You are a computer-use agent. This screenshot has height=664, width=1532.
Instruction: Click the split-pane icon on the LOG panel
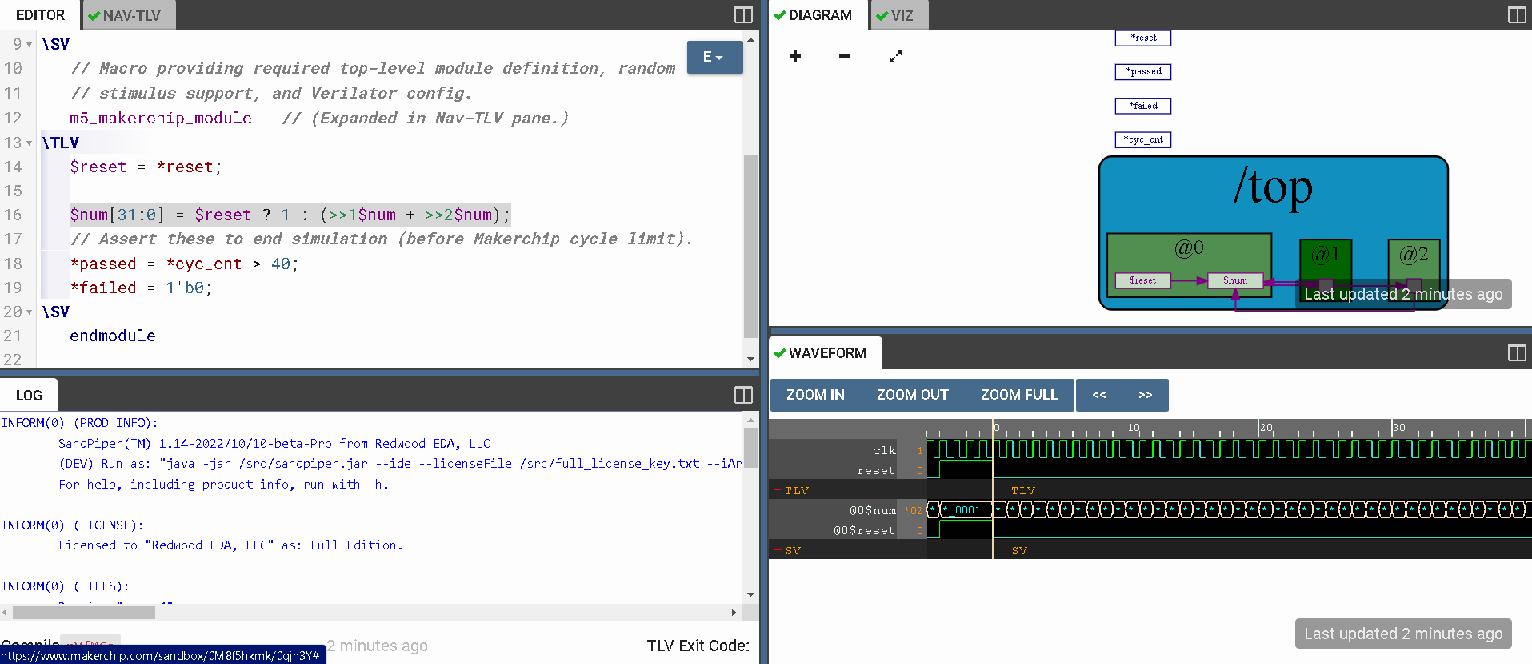[x=742, y=395]
